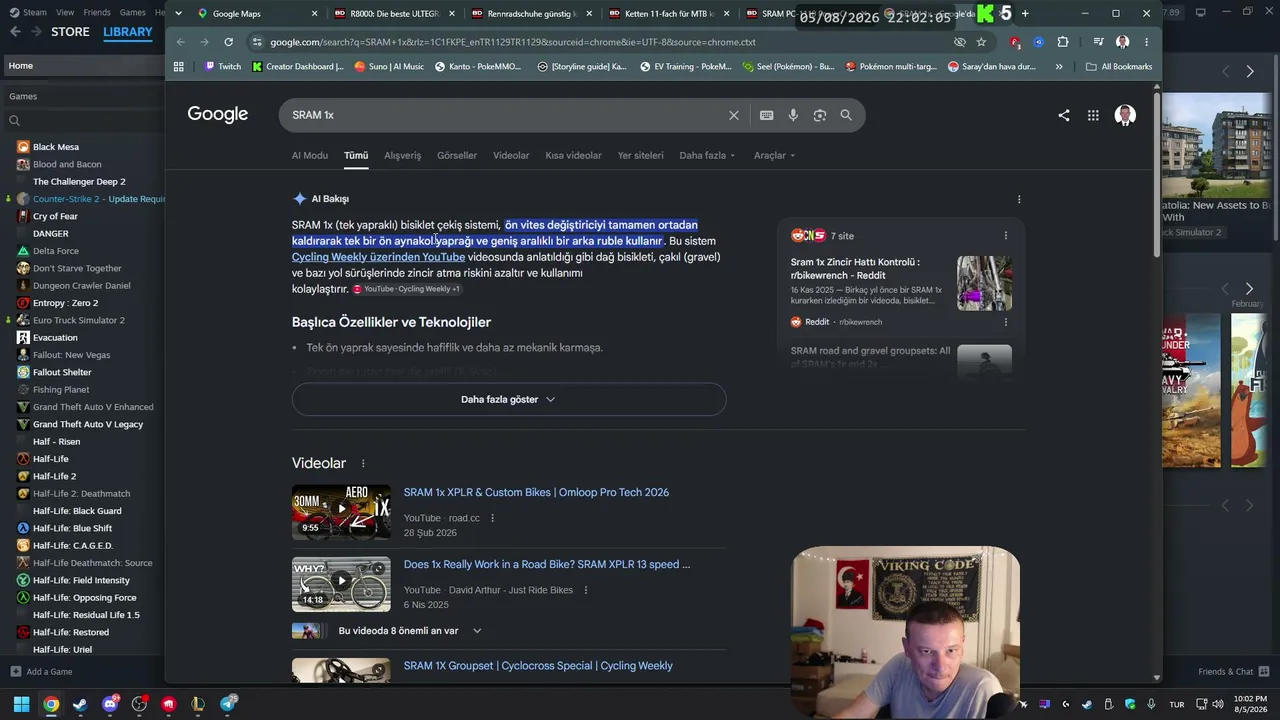Open the 7 site sources menu

click(1005, 236)
